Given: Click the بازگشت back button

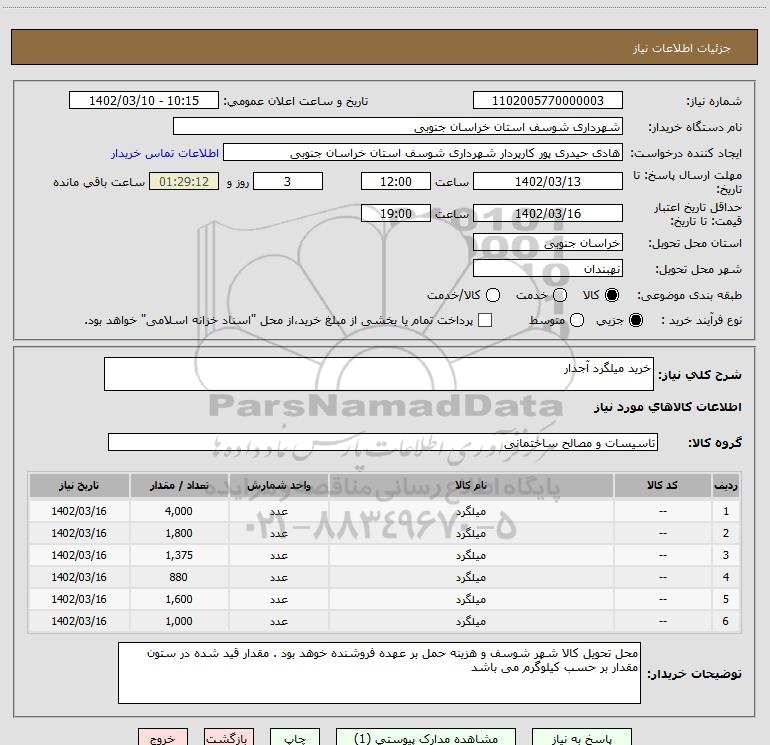Looking at the screenshot, I should pos(229,738).
